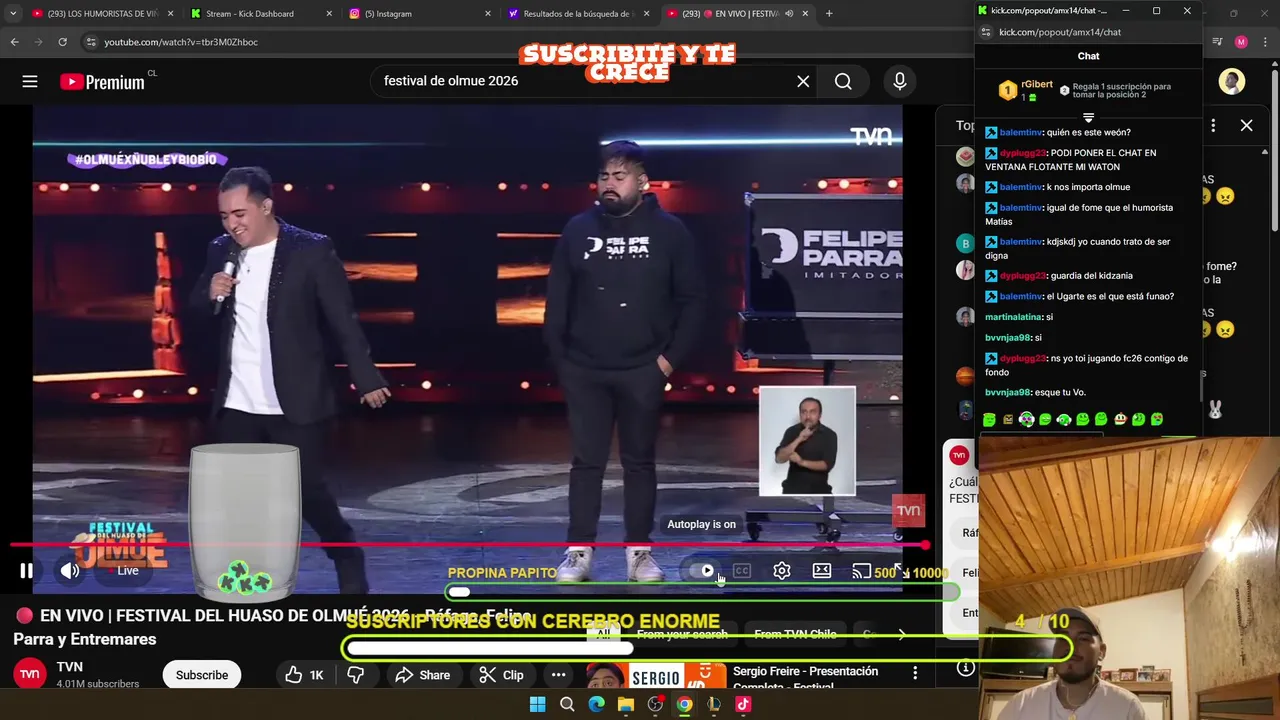Create a Clip of the video
Viewport: 1280px width, 720px height.
point(501,675)
